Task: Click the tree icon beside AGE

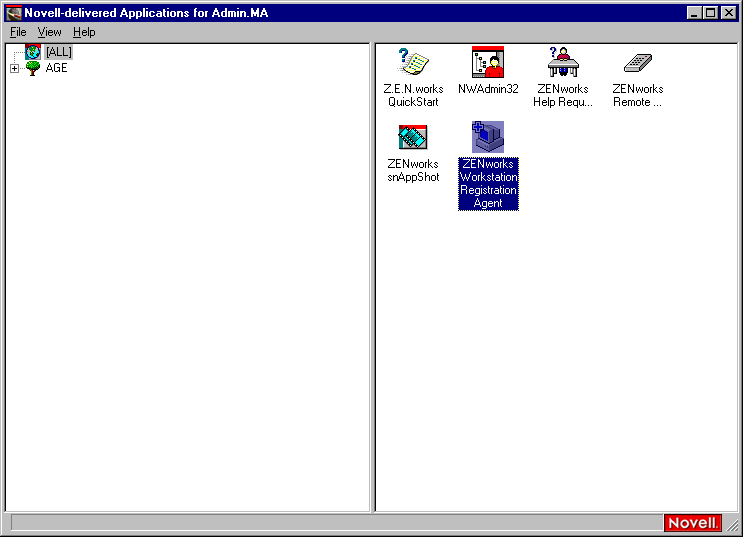Action: pyautogui.click(x=33, y=68)
